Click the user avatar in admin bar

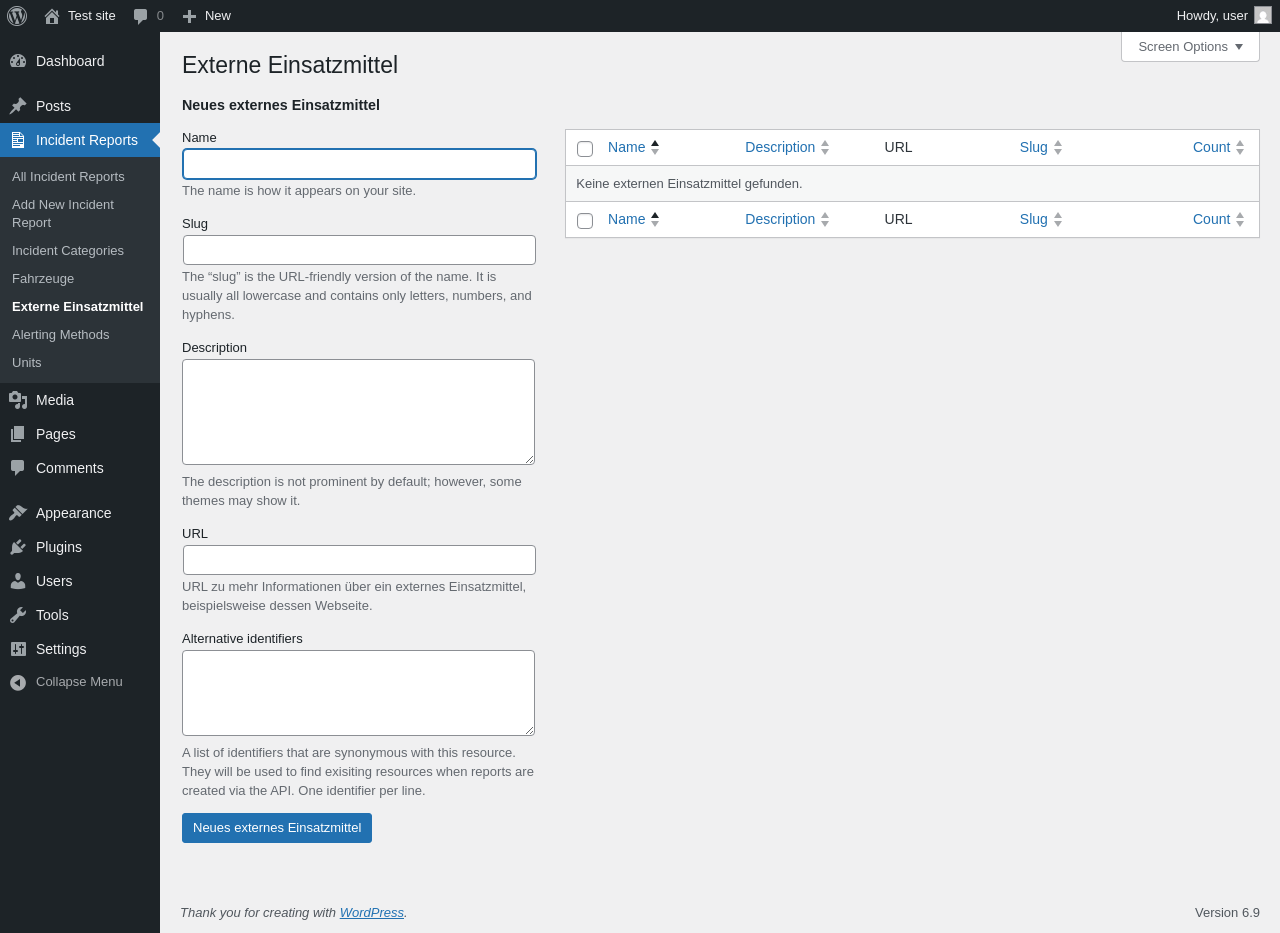(x=1263, y=15)
